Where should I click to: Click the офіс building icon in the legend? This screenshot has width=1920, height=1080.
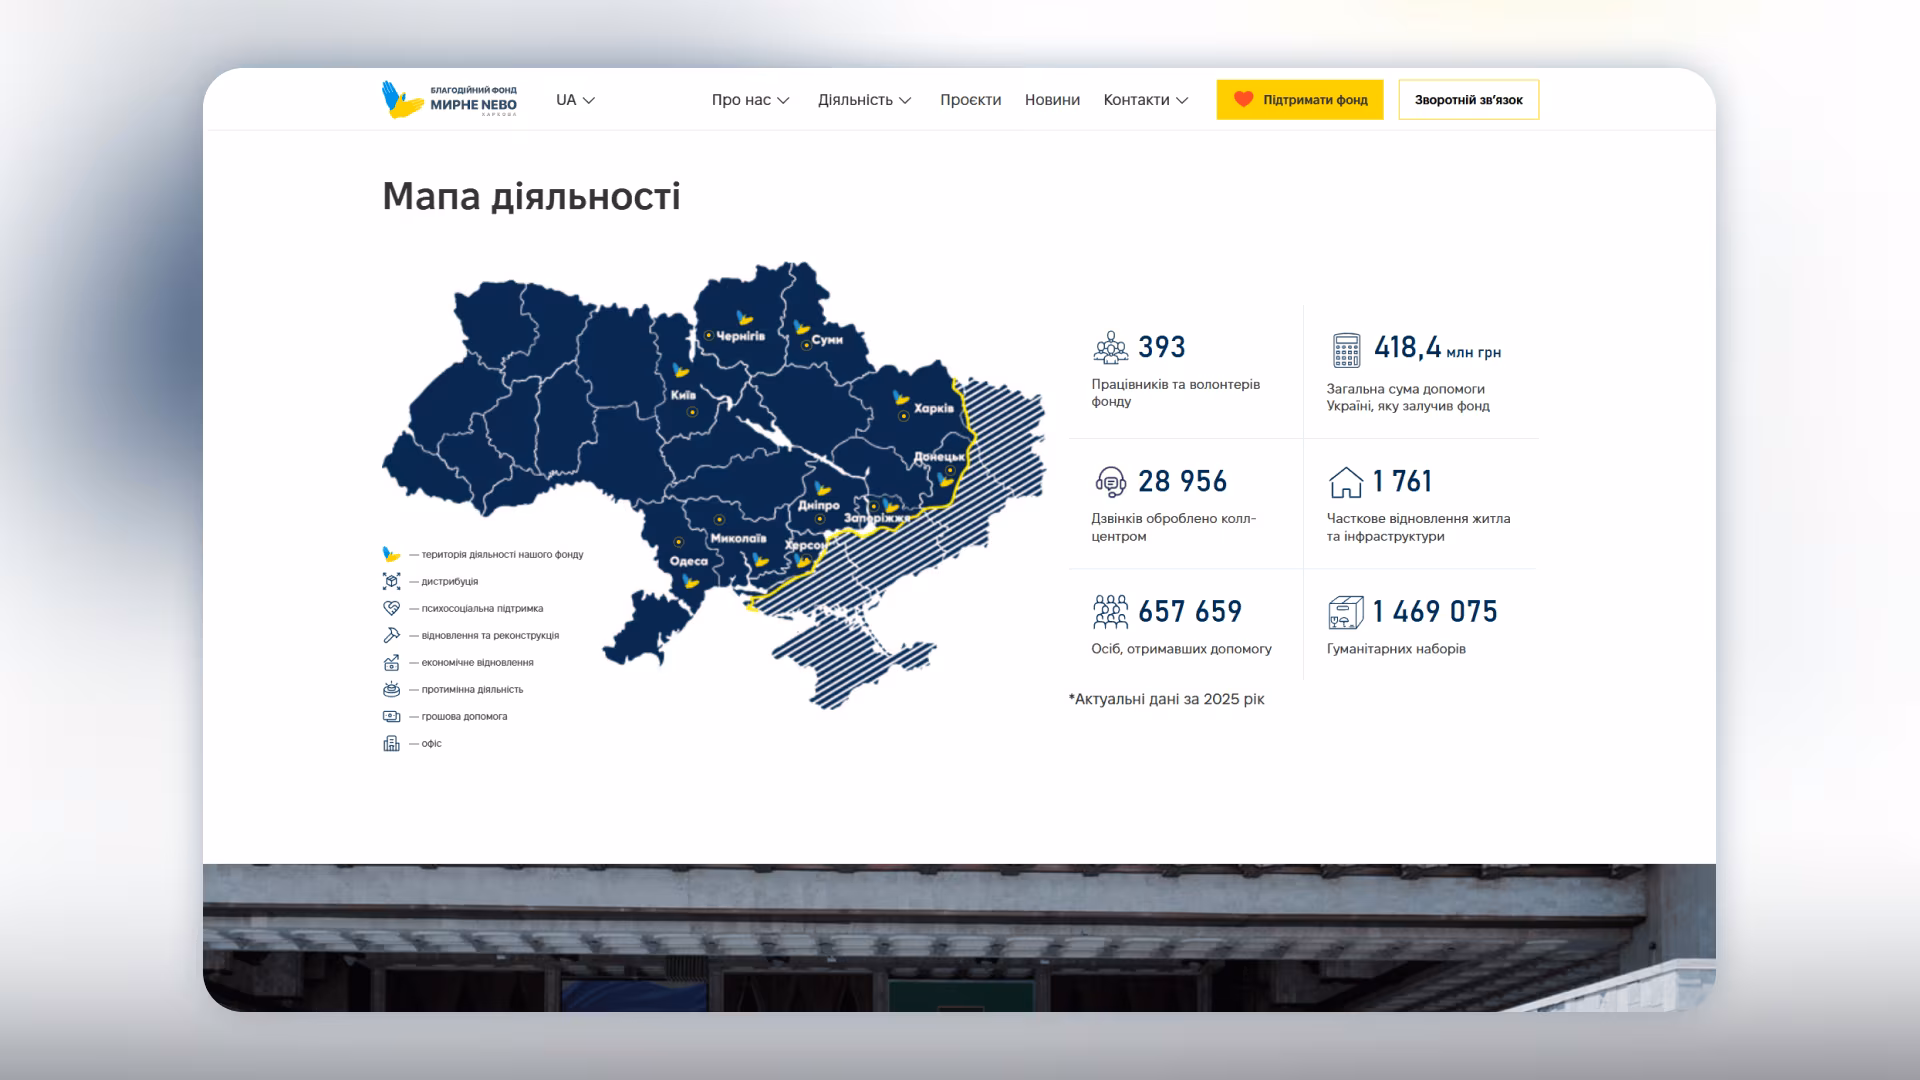(x=392, y=743)
